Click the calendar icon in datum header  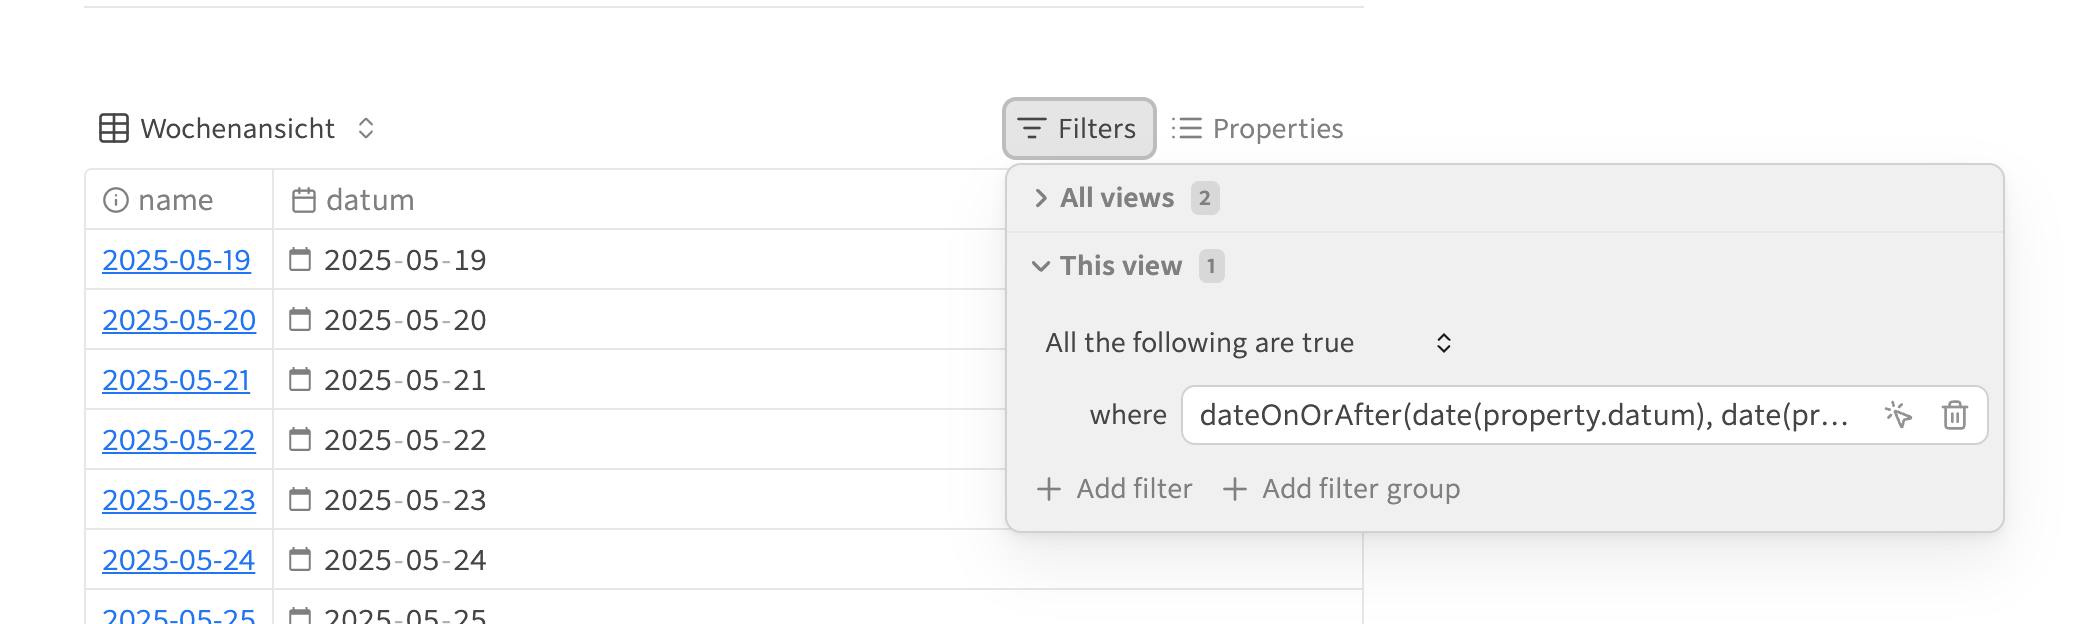pos(304,200)
